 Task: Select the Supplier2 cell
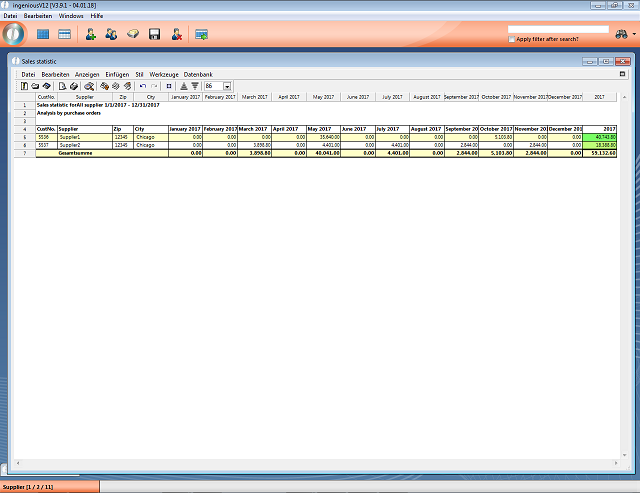coord(85,145)
